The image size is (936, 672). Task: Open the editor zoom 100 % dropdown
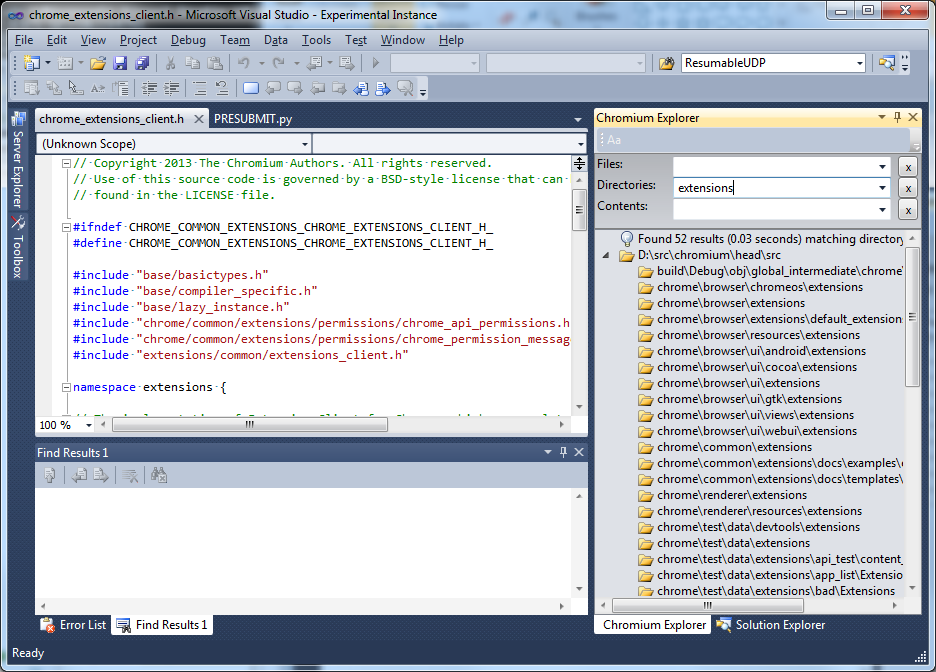click(x=89, y=425)
